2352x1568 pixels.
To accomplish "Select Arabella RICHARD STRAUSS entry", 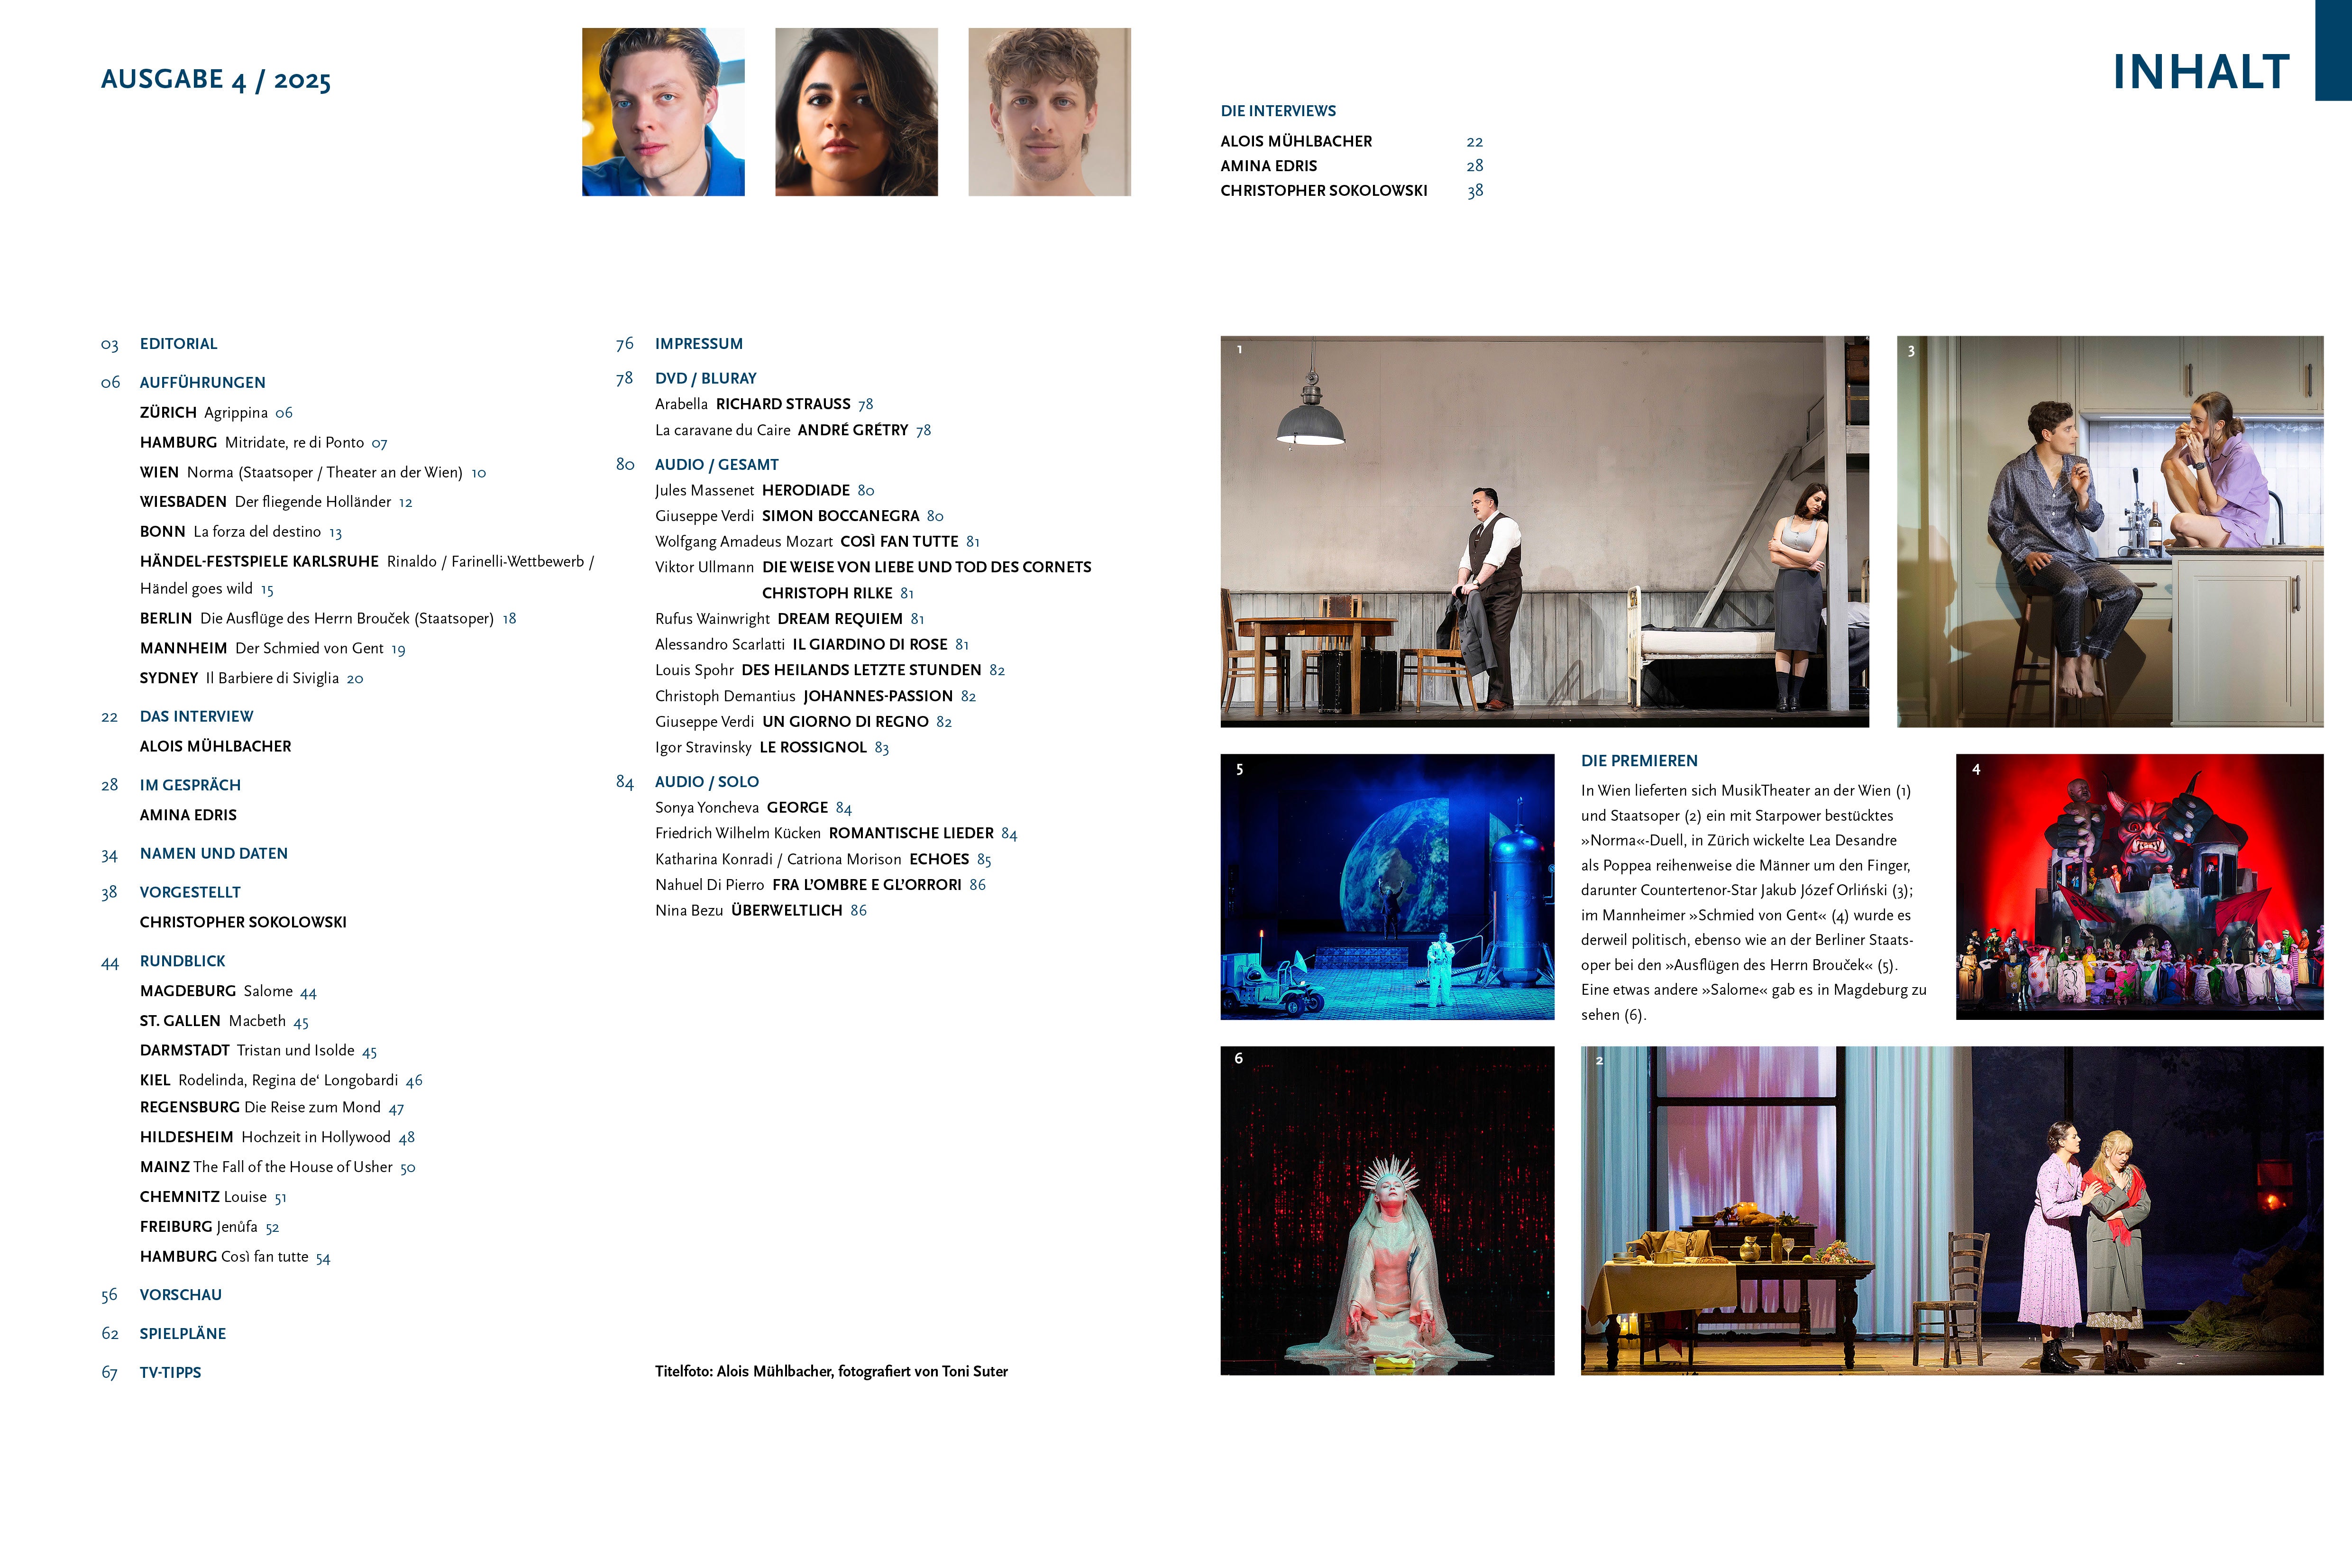I will [764, 405].
